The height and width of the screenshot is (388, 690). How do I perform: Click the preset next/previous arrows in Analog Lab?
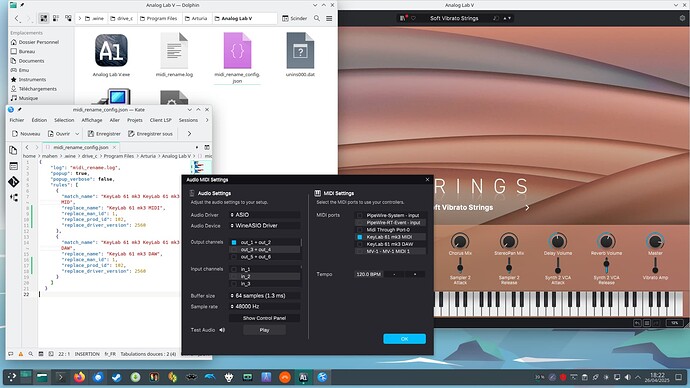[x=507, y=18]
